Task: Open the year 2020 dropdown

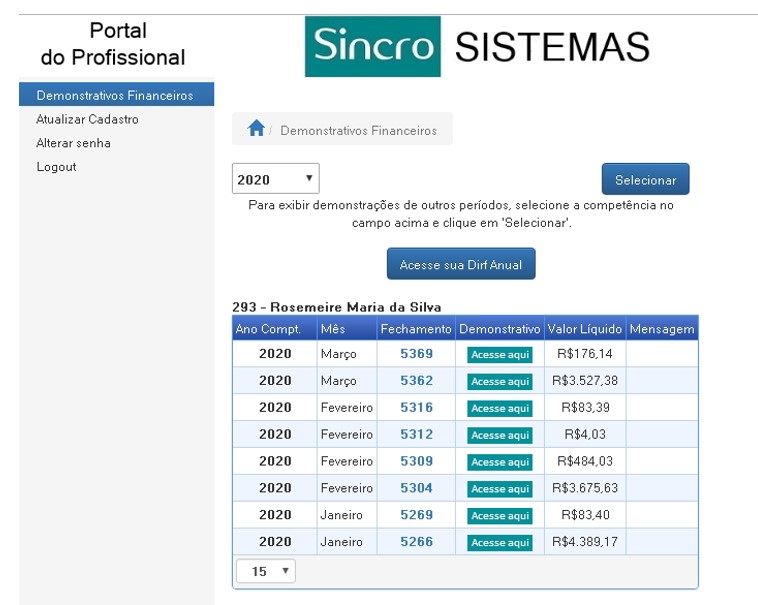Action: 275,179
